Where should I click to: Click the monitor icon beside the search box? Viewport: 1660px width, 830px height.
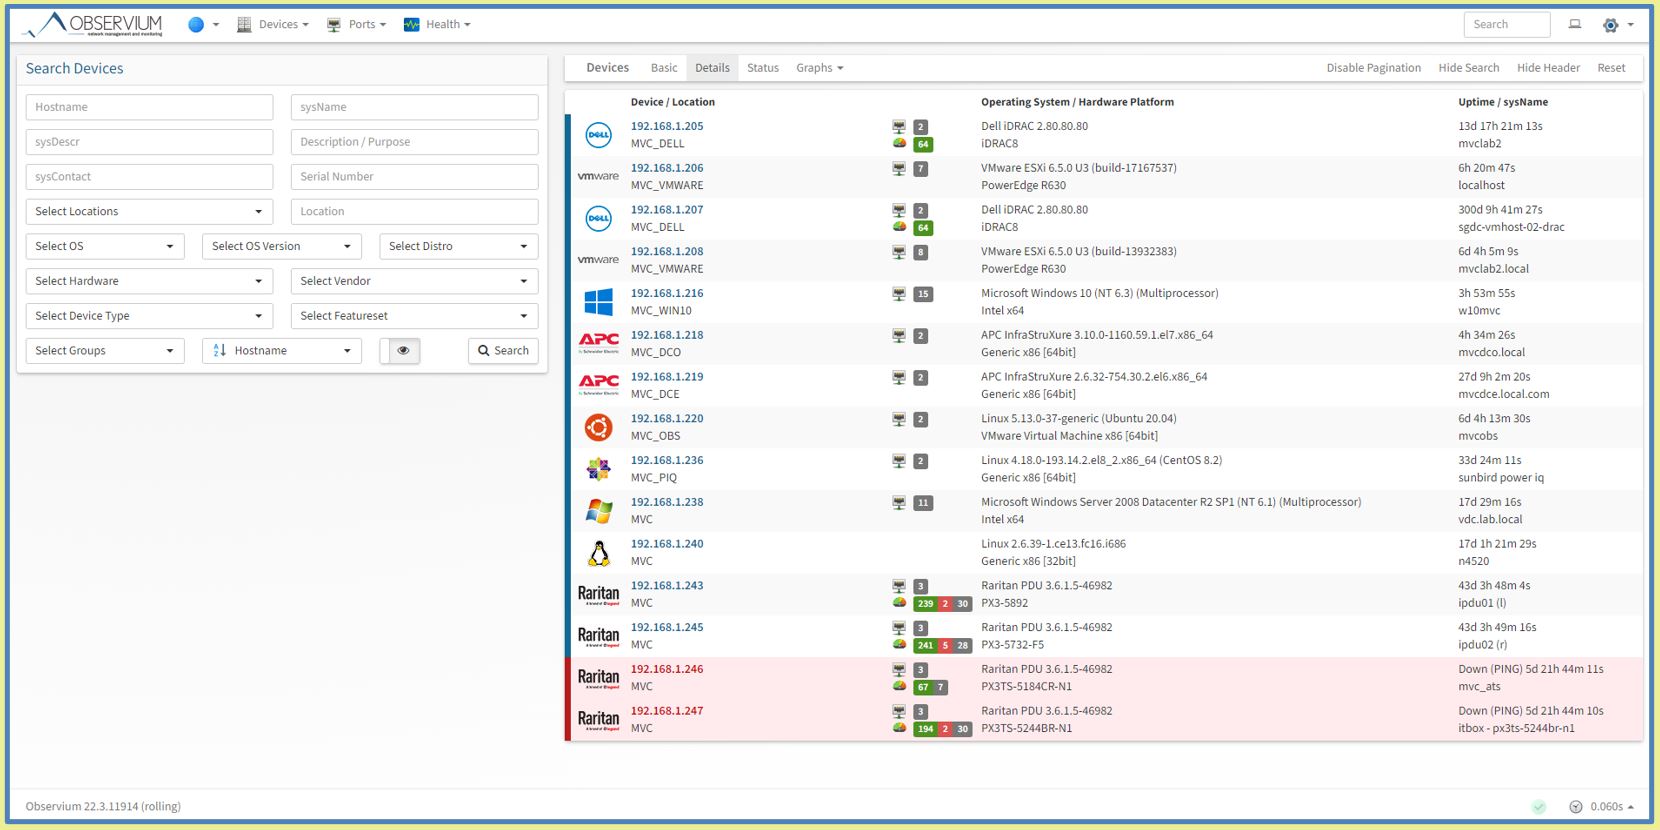click(1574, 25)
